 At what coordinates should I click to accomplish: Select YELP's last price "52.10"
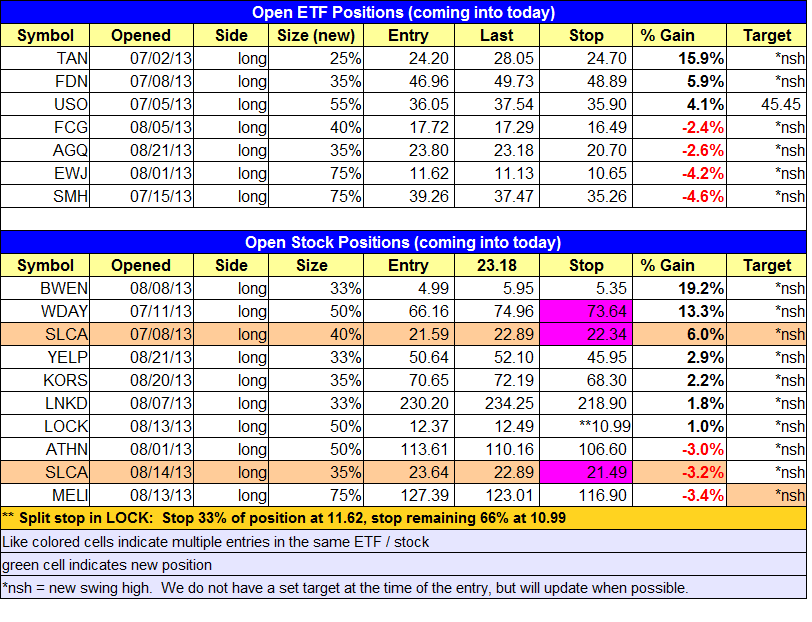tap(497, 357)
